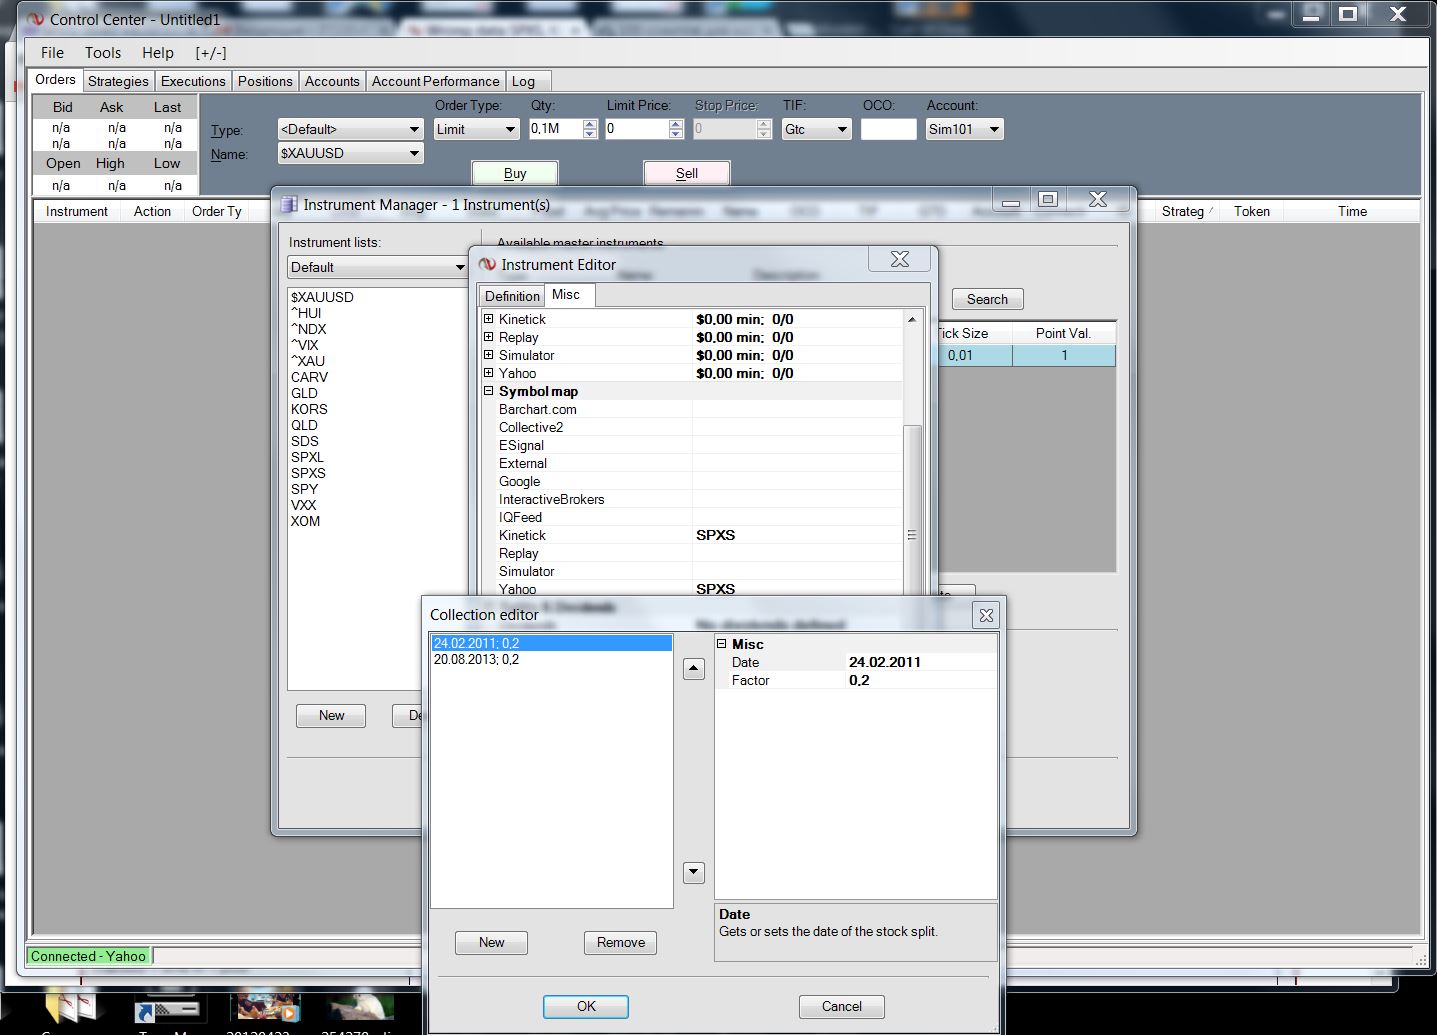Open the instrument Name dropdown showing $XAUUSD
Viewport: 1437px width, 1035px height.
[350, 153]
